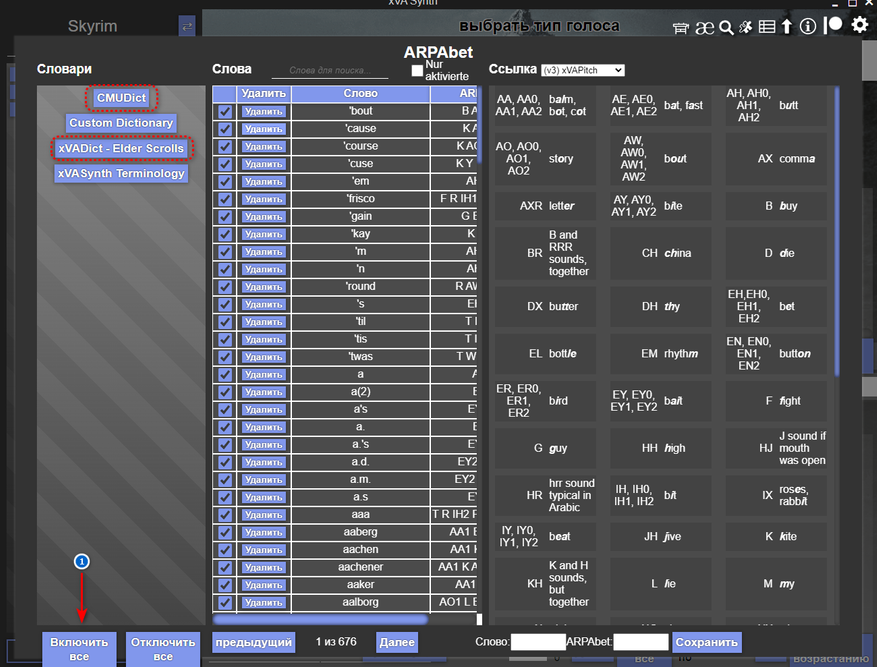Uncheck the checkbox for word 'round
The width and height of the screenshot is (877, 667).
pos(225,287)
